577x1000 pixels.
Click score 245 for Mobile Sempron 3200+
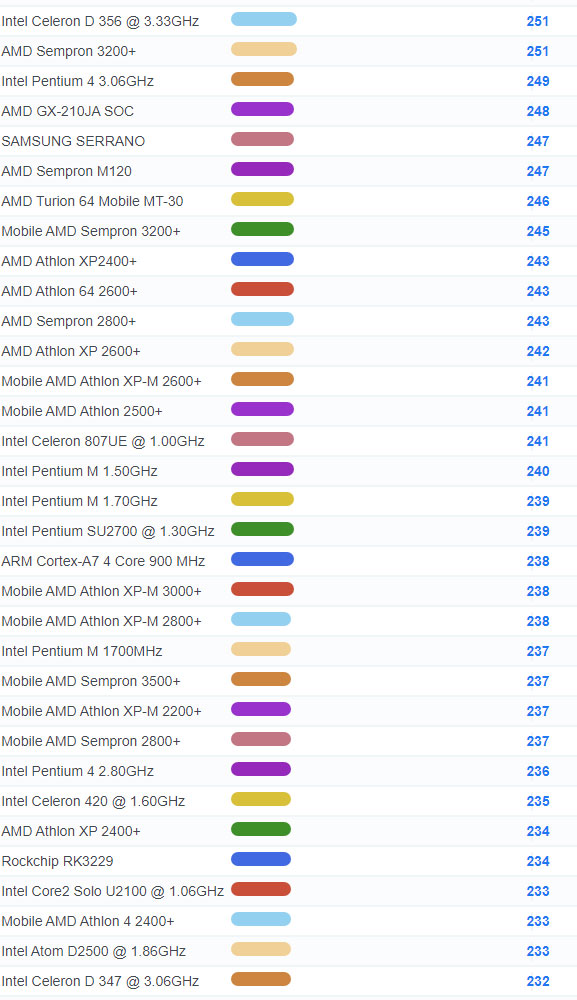[537, 231]
